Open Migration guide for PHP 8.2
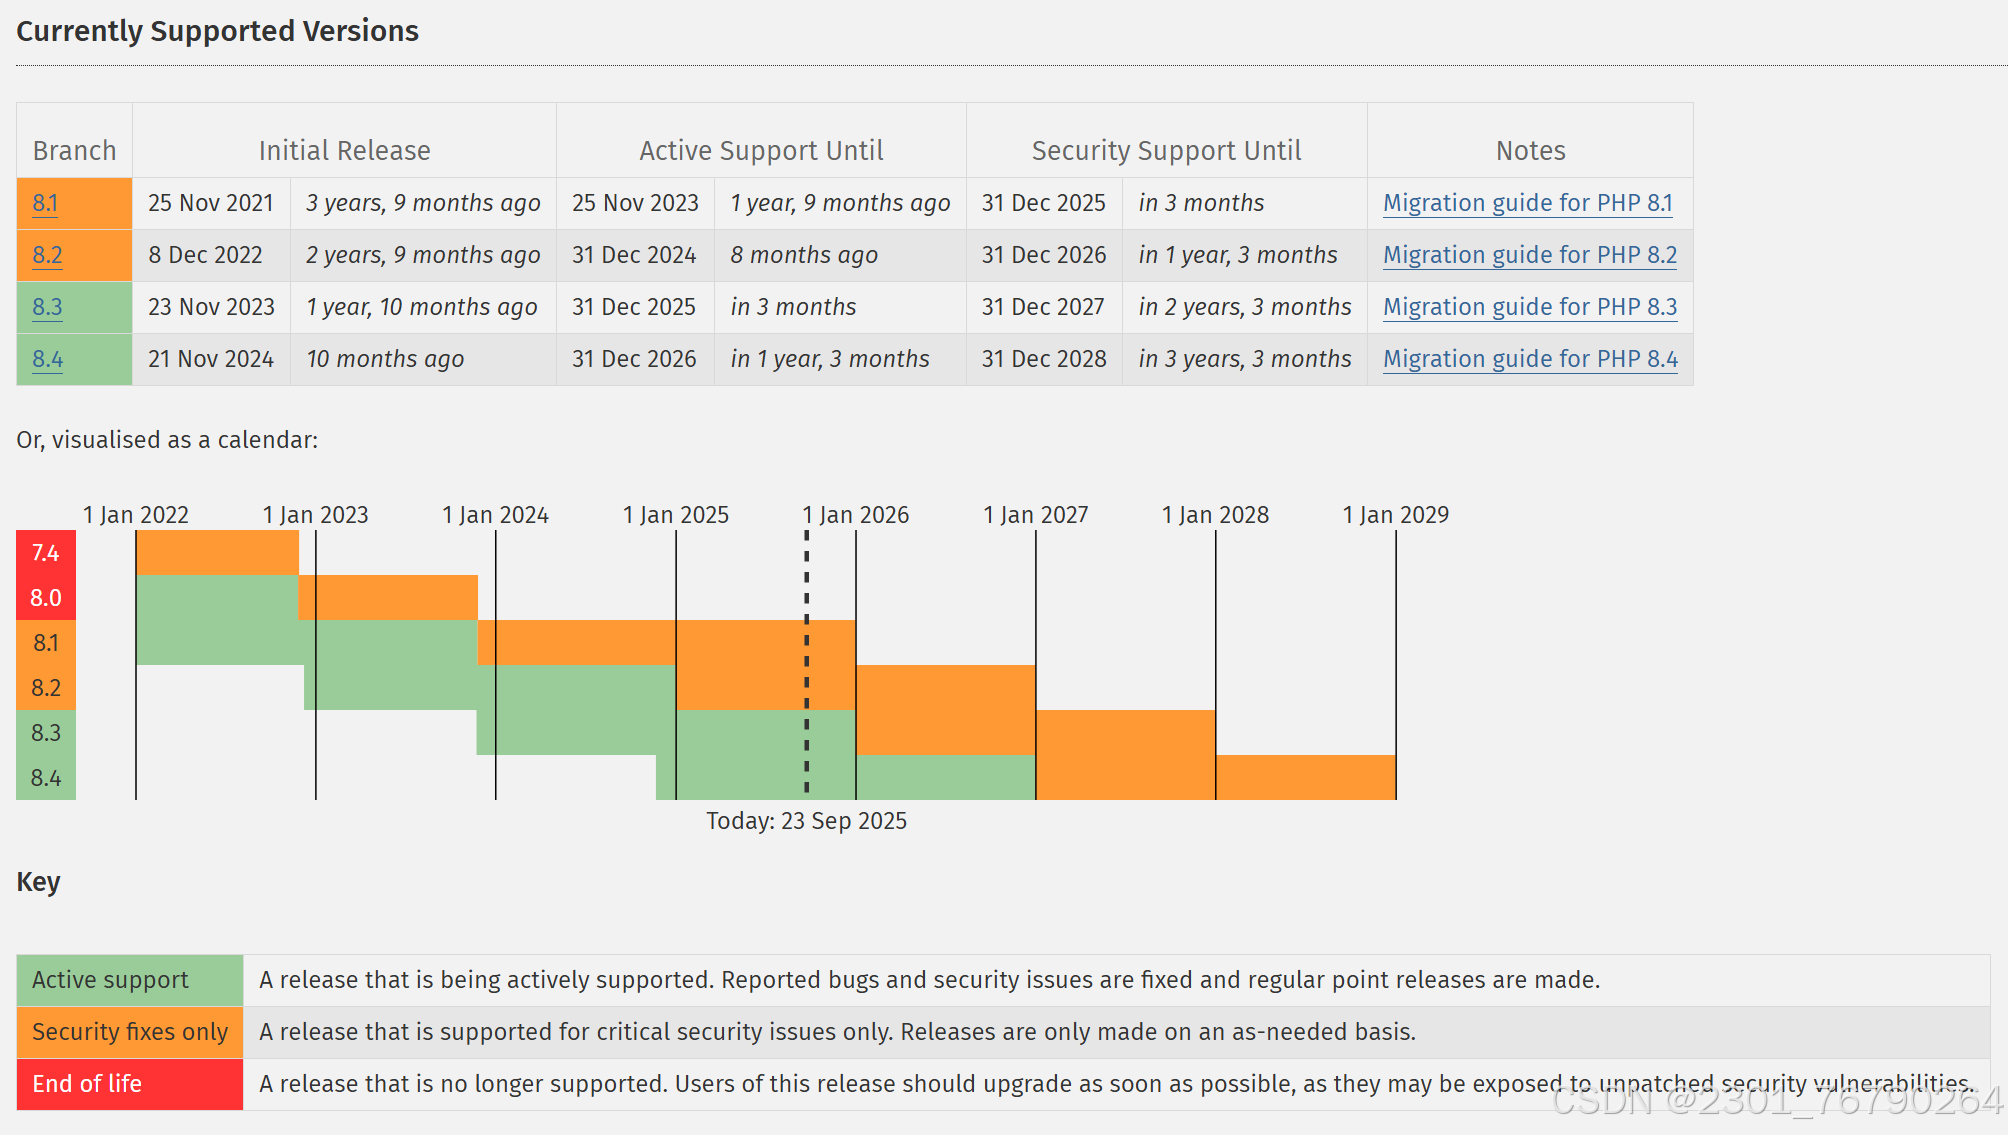The image size is (2008, 1135). coord(1529,255)
